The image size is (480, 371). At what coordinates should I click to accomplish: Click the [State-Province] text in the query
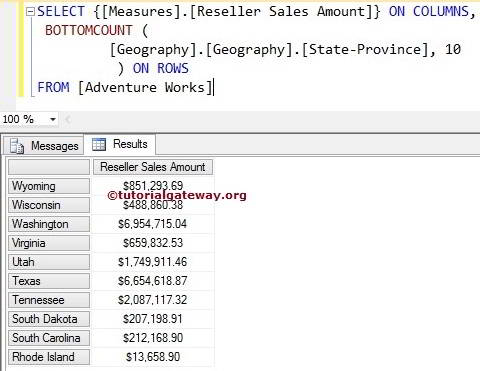point(365,50)
